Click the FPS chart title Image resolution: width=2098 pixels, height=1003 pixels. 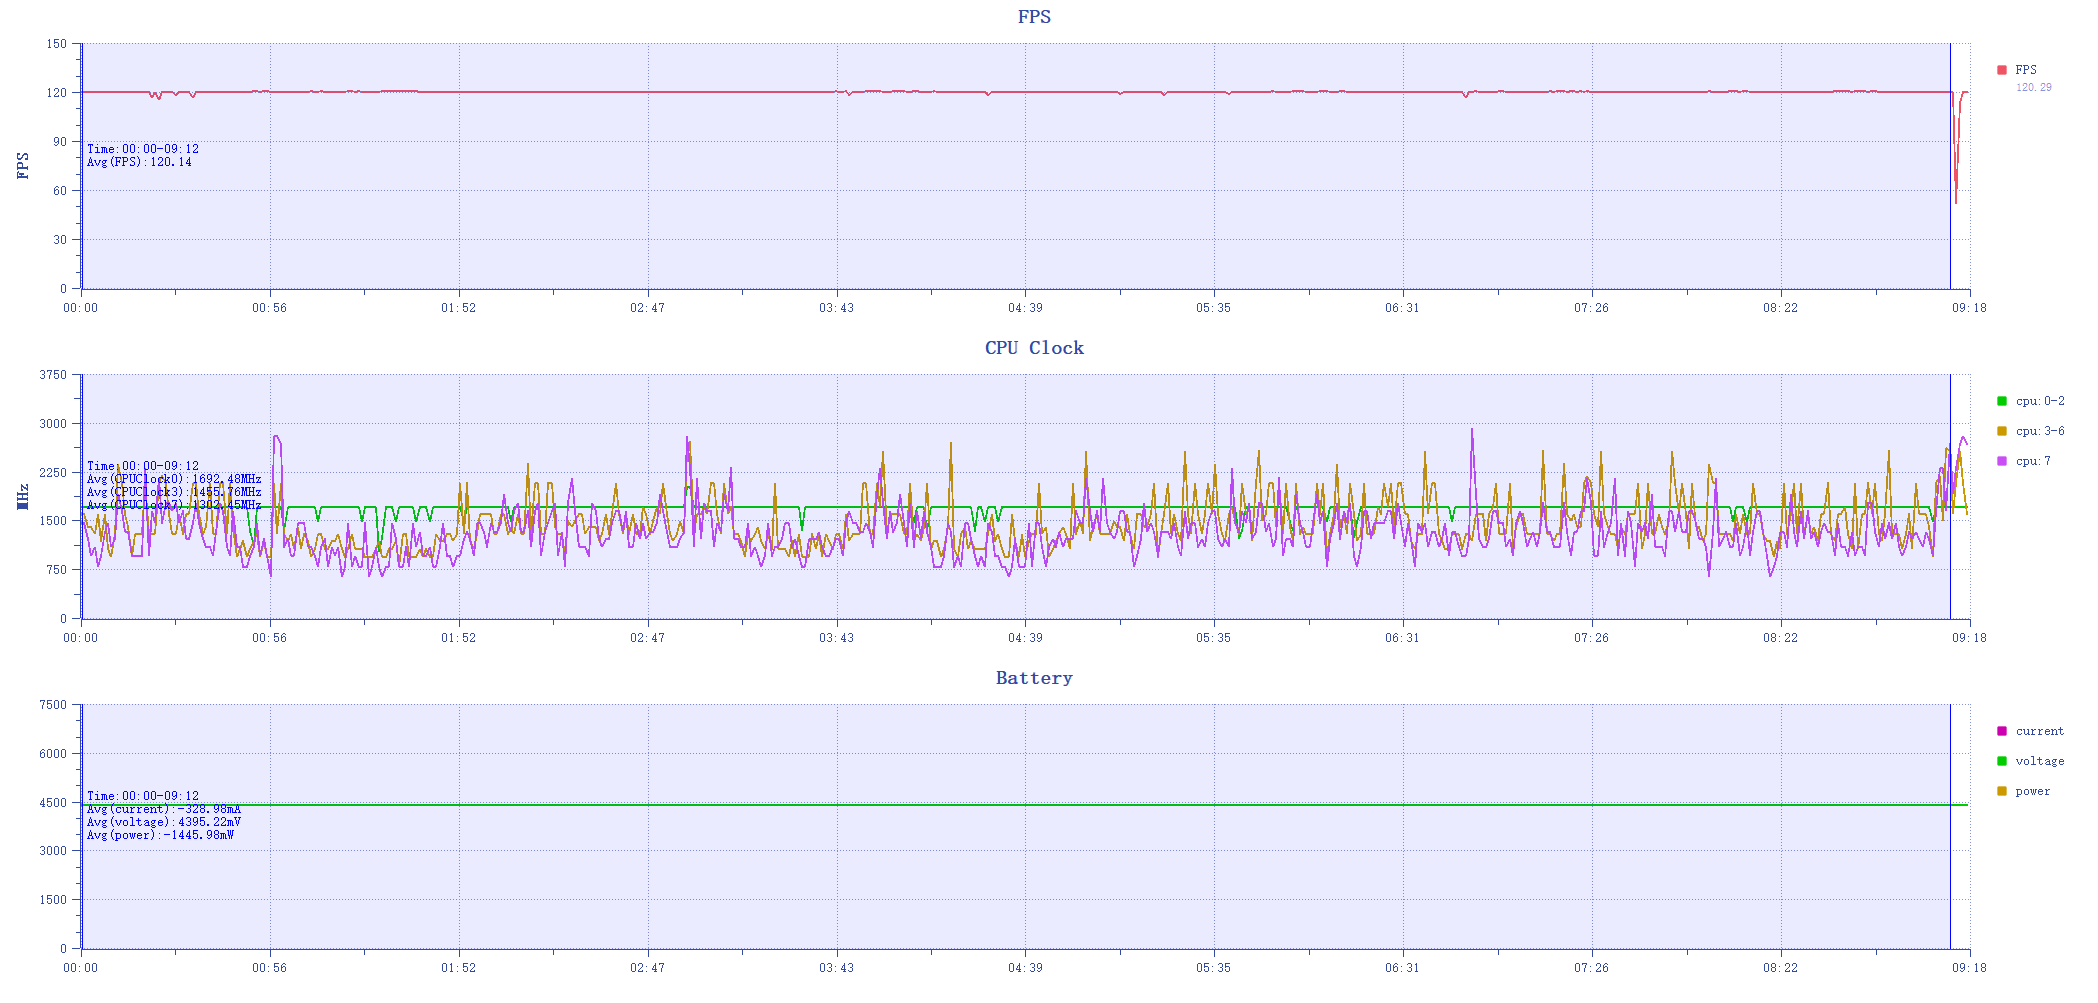click(x=1034, y=17)
